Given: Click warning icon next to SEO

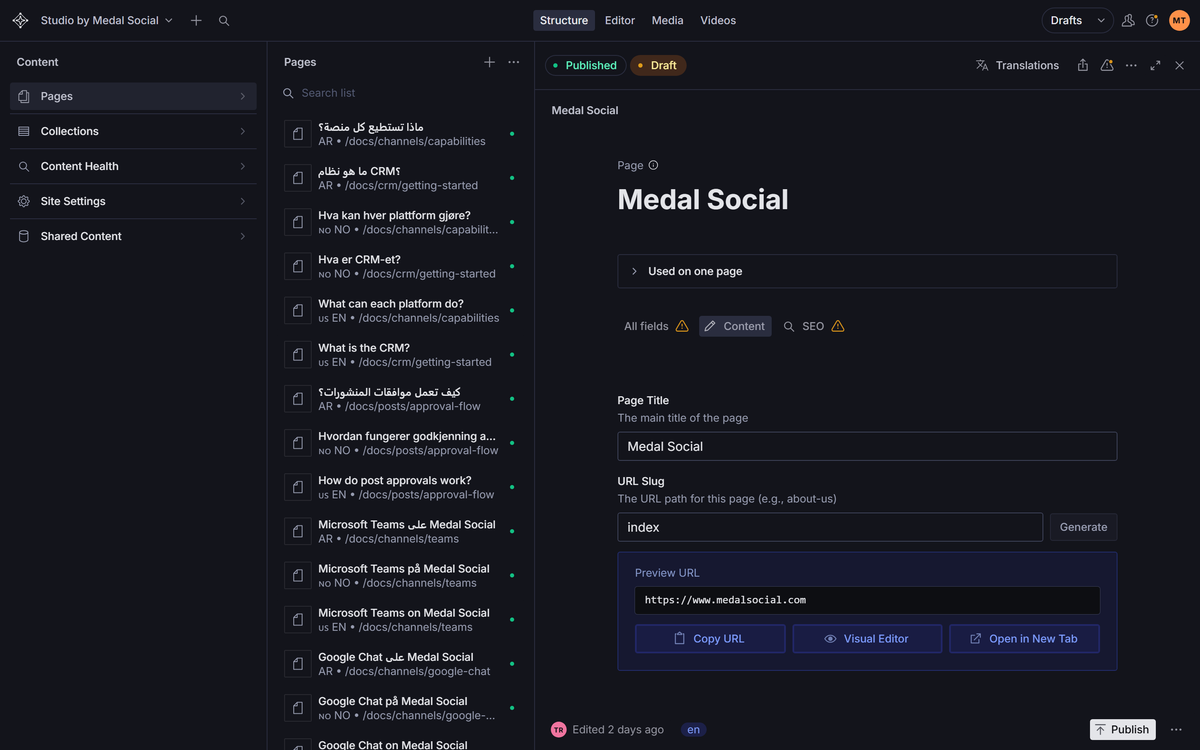Looking at the screenshot, I should click(838, 326).
